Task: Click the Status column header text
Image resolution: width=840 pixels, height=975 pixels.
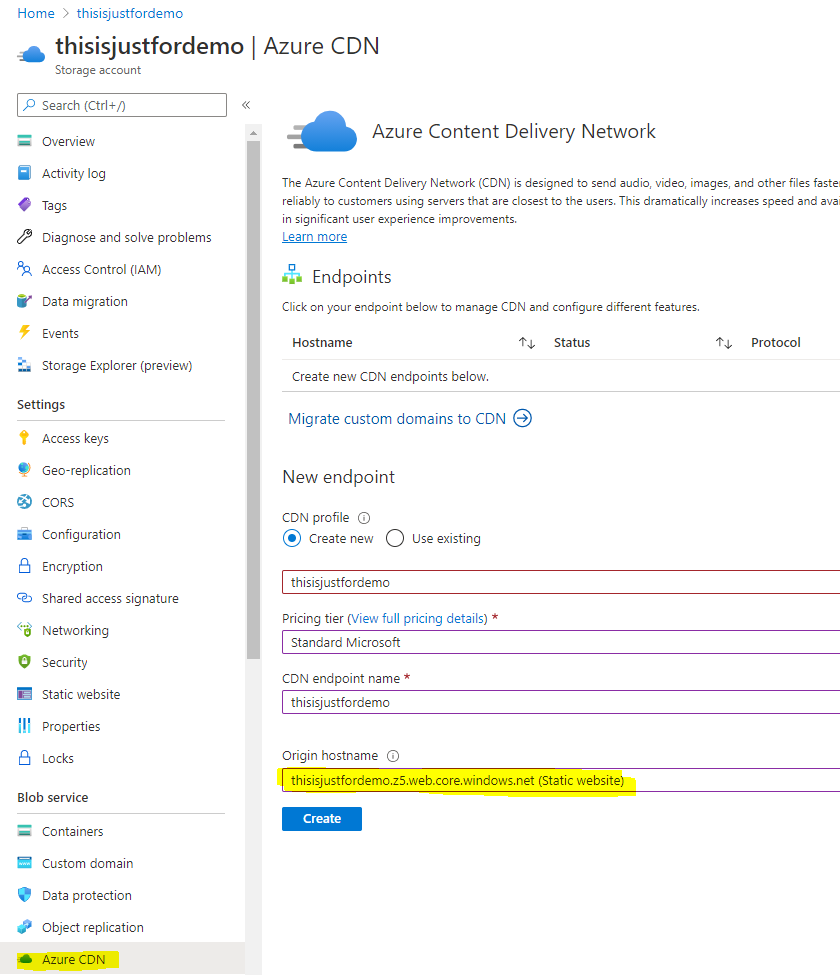Action: [x=572, y=343]
